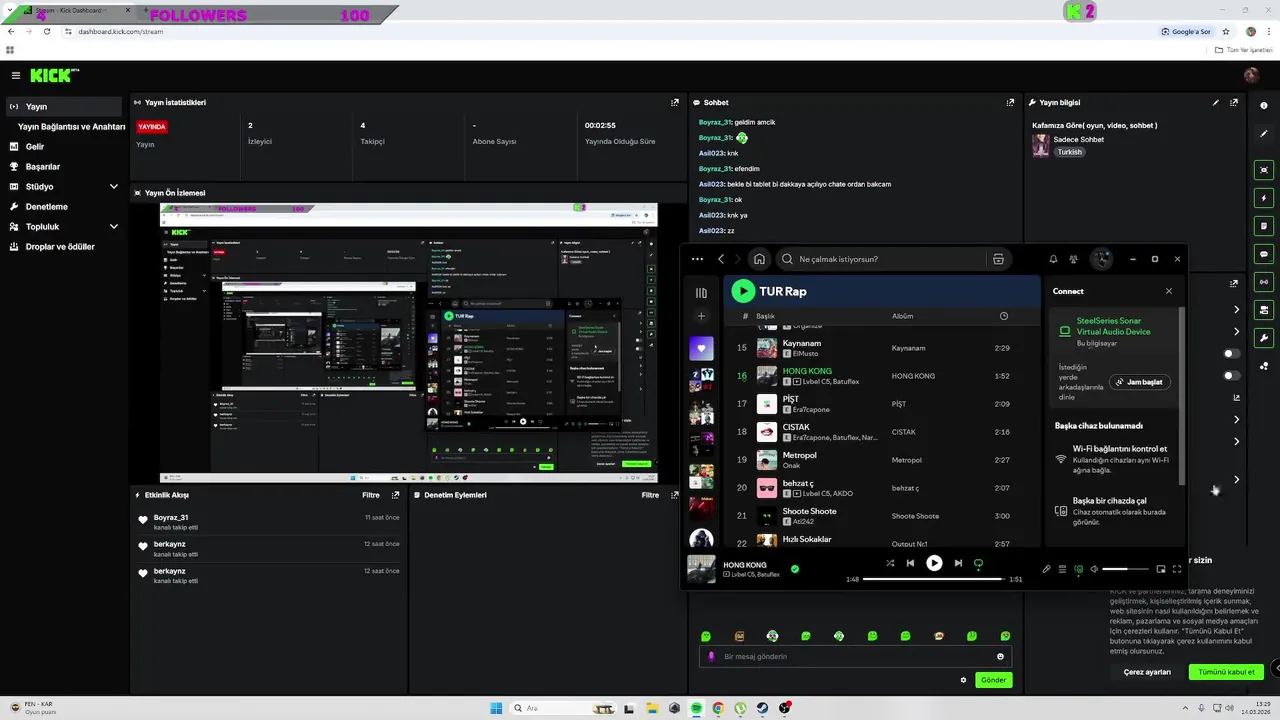Open Spotify notifications bell

[x=1053, y=259]
